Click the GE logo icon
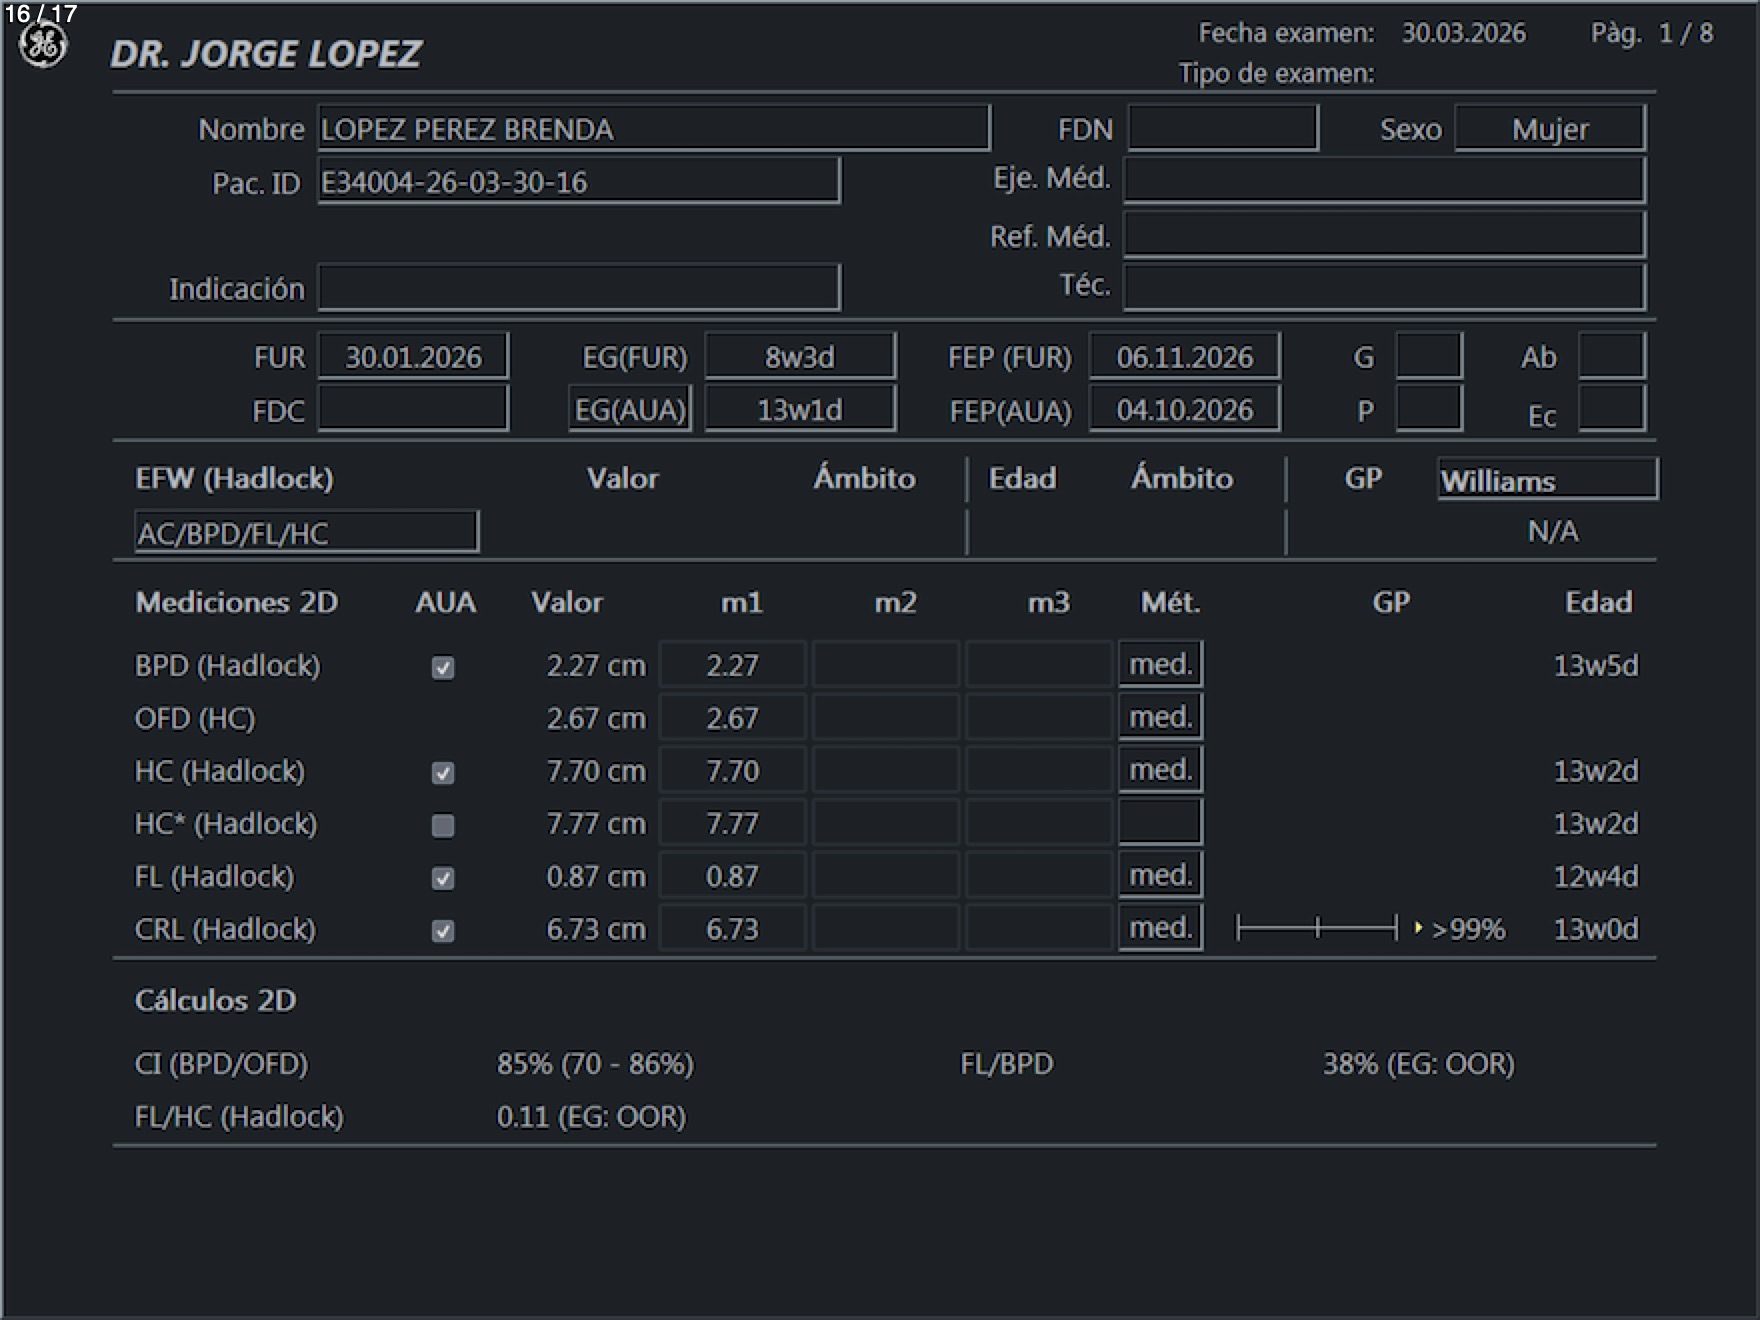The image size is (1760, 1320). point(43,46)
